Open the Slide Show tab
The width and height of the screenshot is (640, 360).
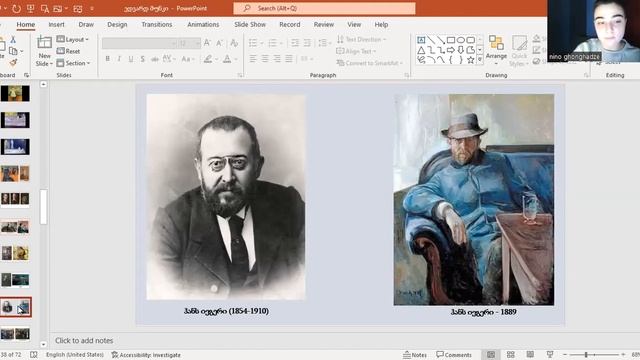pos(250,24)
